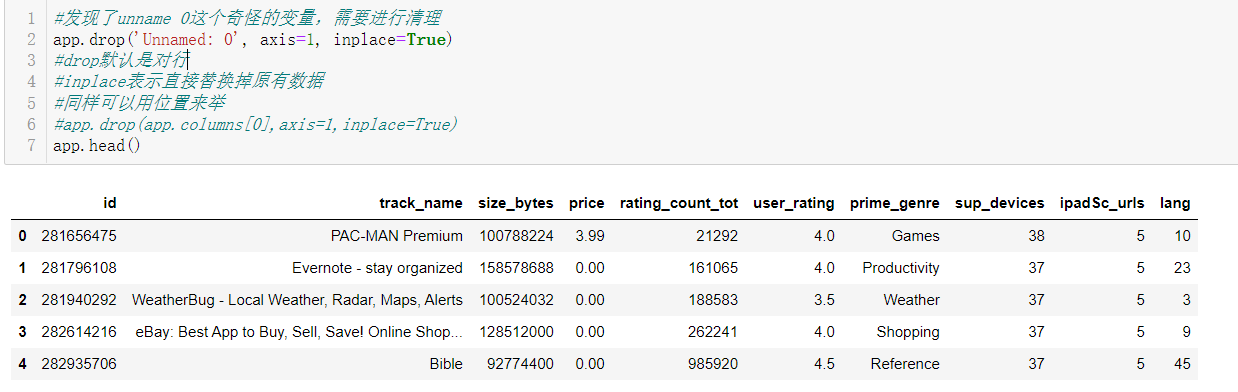Select size_bytes value 100788224
Image resolution: width=1238 pixels, height=392 pixels.
pos(516,236)
